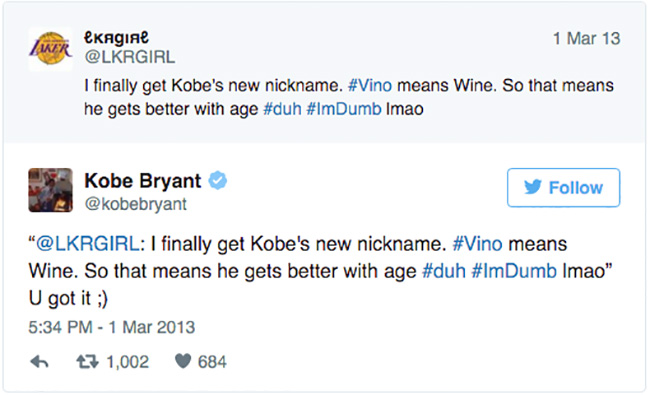
Task: Open Kobe Bryant's profile photo
Action: pos(51,190)
